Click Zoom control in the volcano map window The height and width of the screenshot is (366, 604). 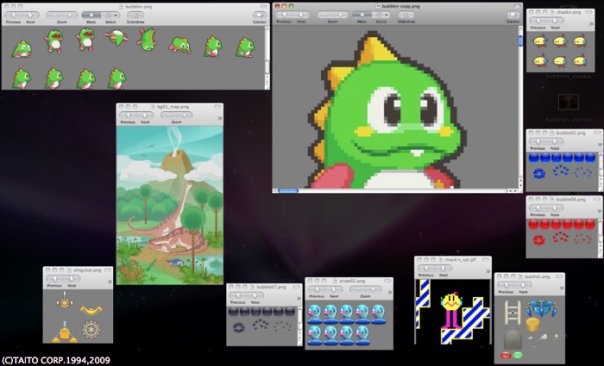176,115
